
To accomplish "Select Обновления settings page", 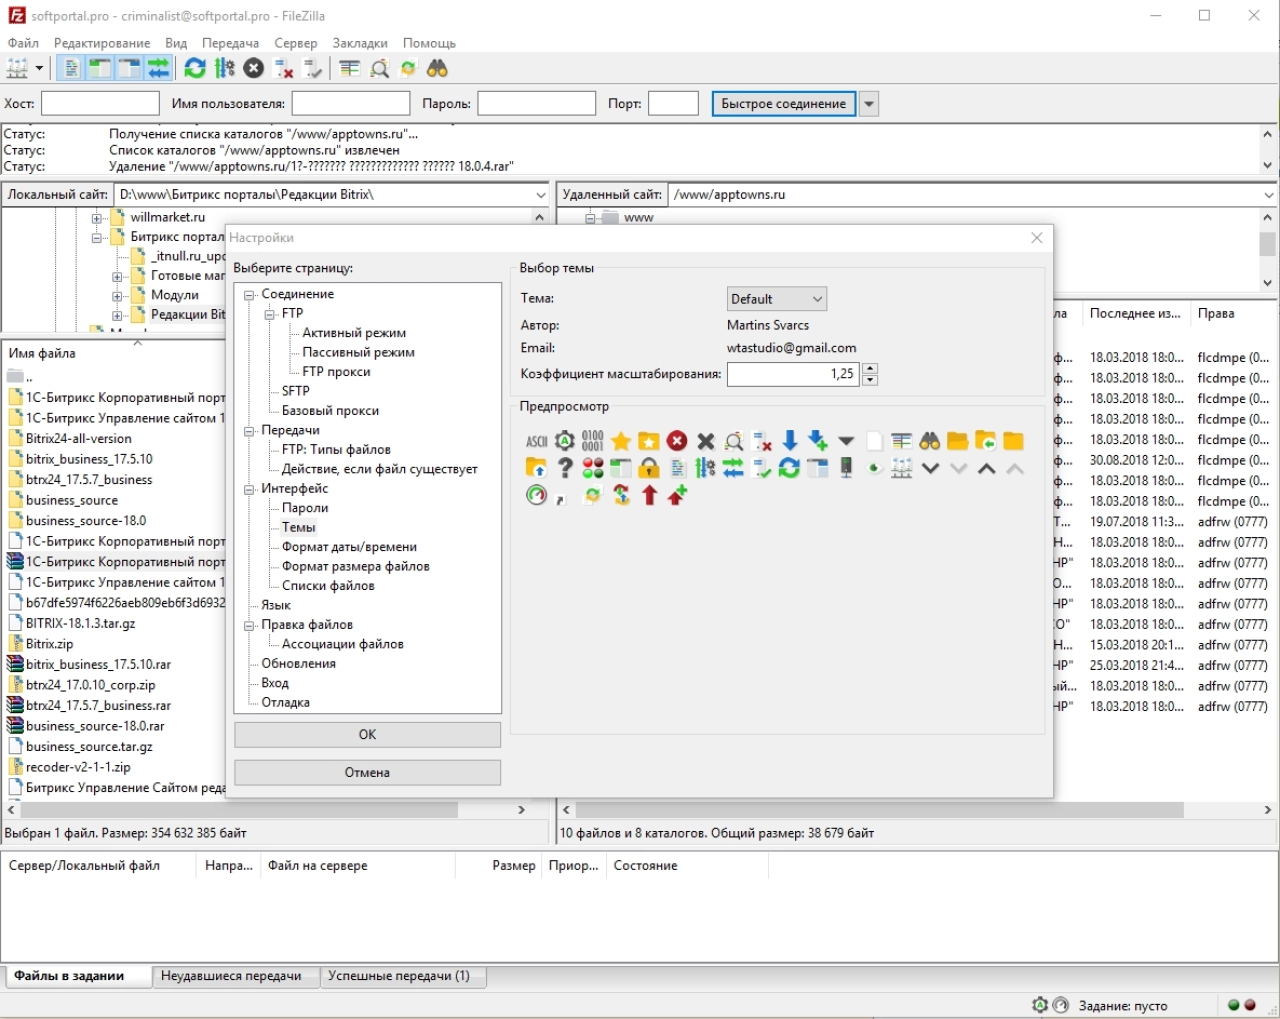I will (298, 664).
